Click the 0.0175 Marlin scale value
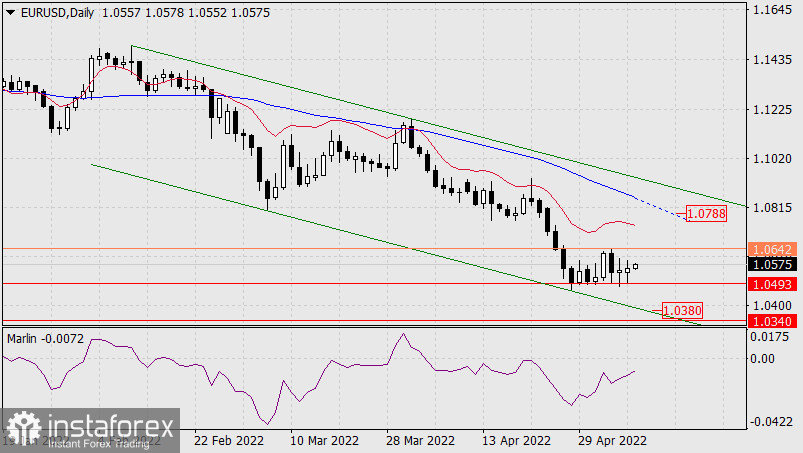 click(770, 337)
